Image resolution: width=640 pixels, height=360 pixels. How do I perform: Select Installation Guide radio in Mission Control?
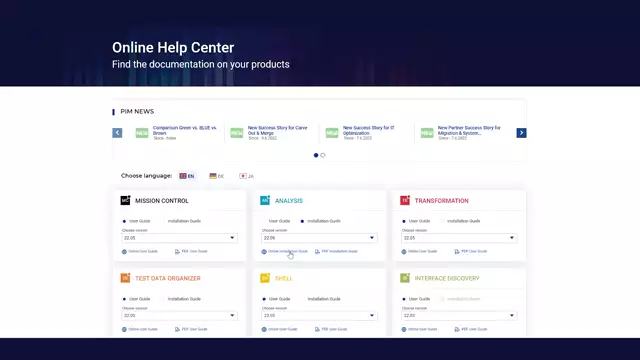click(163, 221)
